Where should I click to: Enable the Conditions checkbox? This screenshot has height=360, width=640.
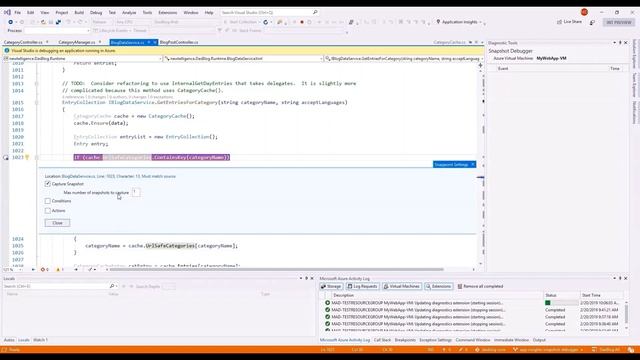pos(48,201)
